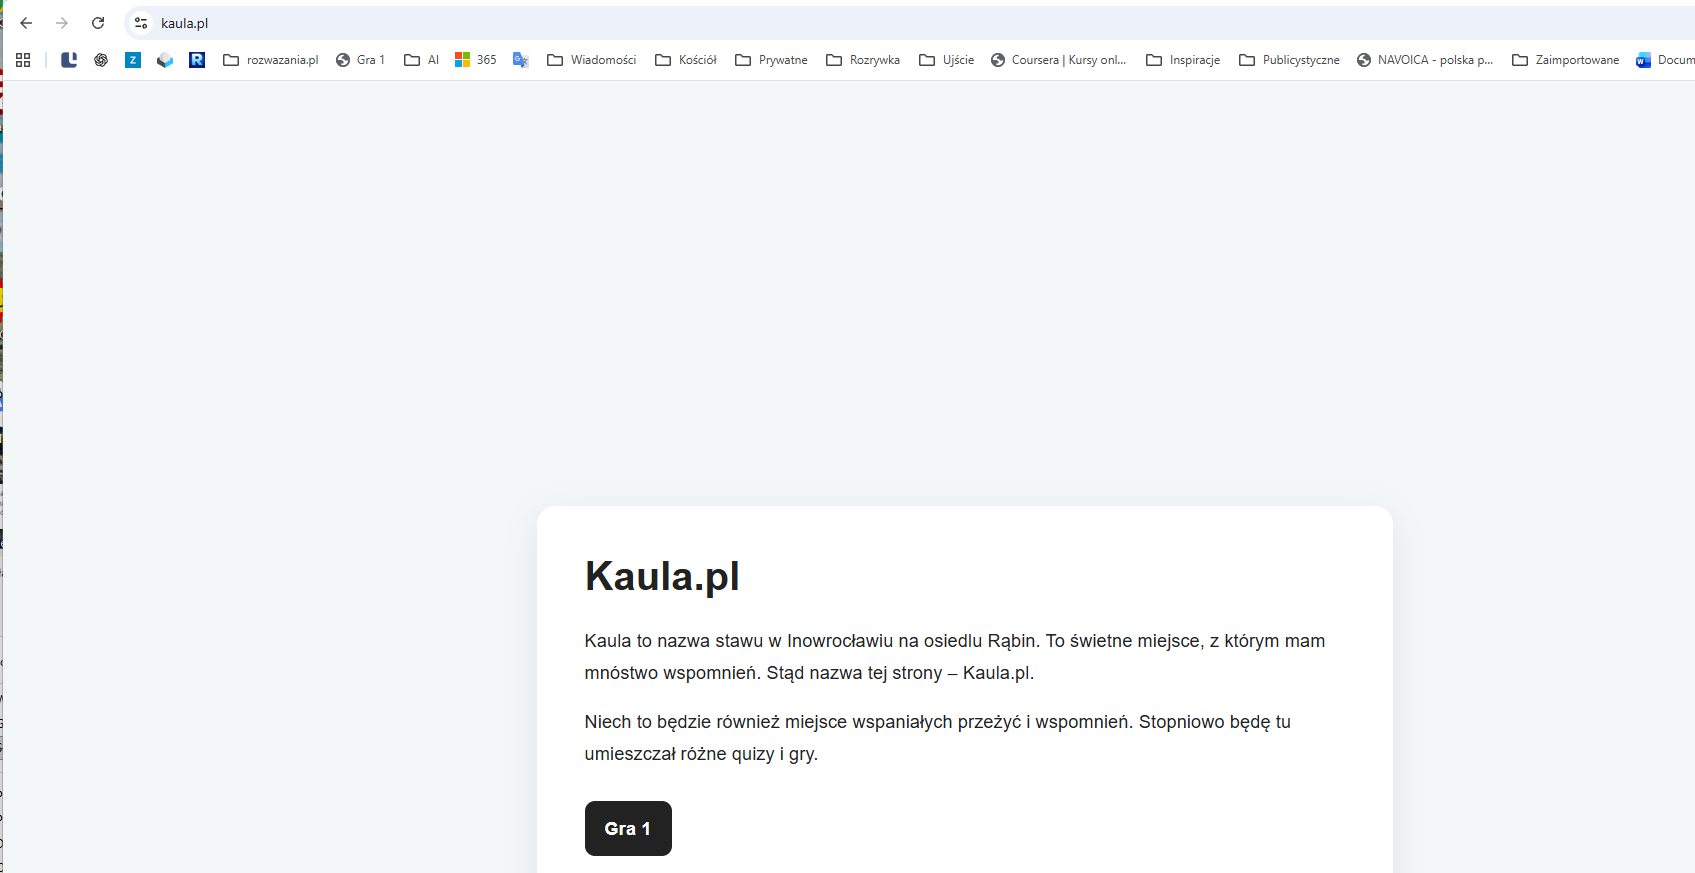The width and height of the screenshot is (1695, 873).
Task: Go forward to the next page
Action: (62, 23)
